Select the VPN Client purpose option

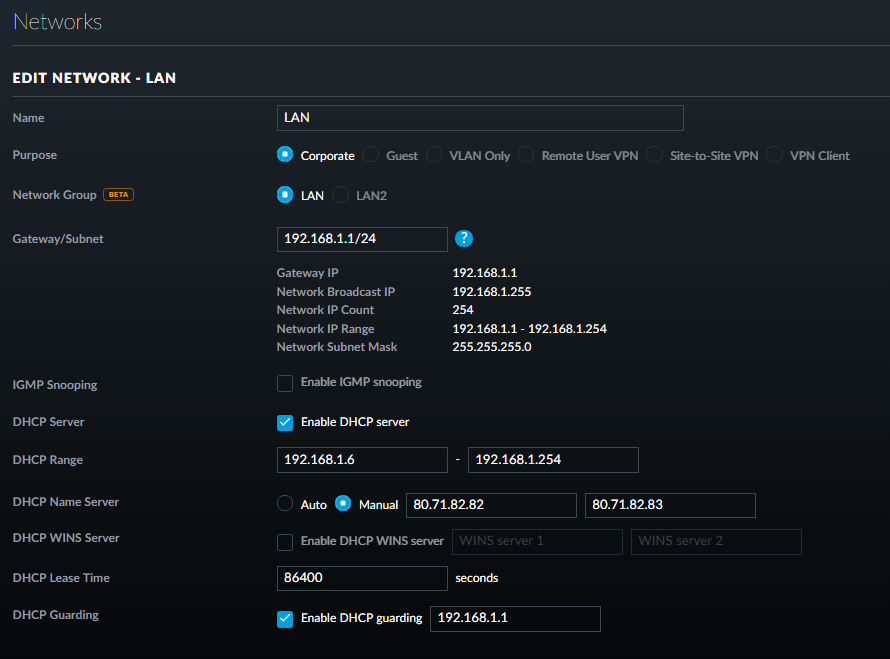click(x=775, y=155)
